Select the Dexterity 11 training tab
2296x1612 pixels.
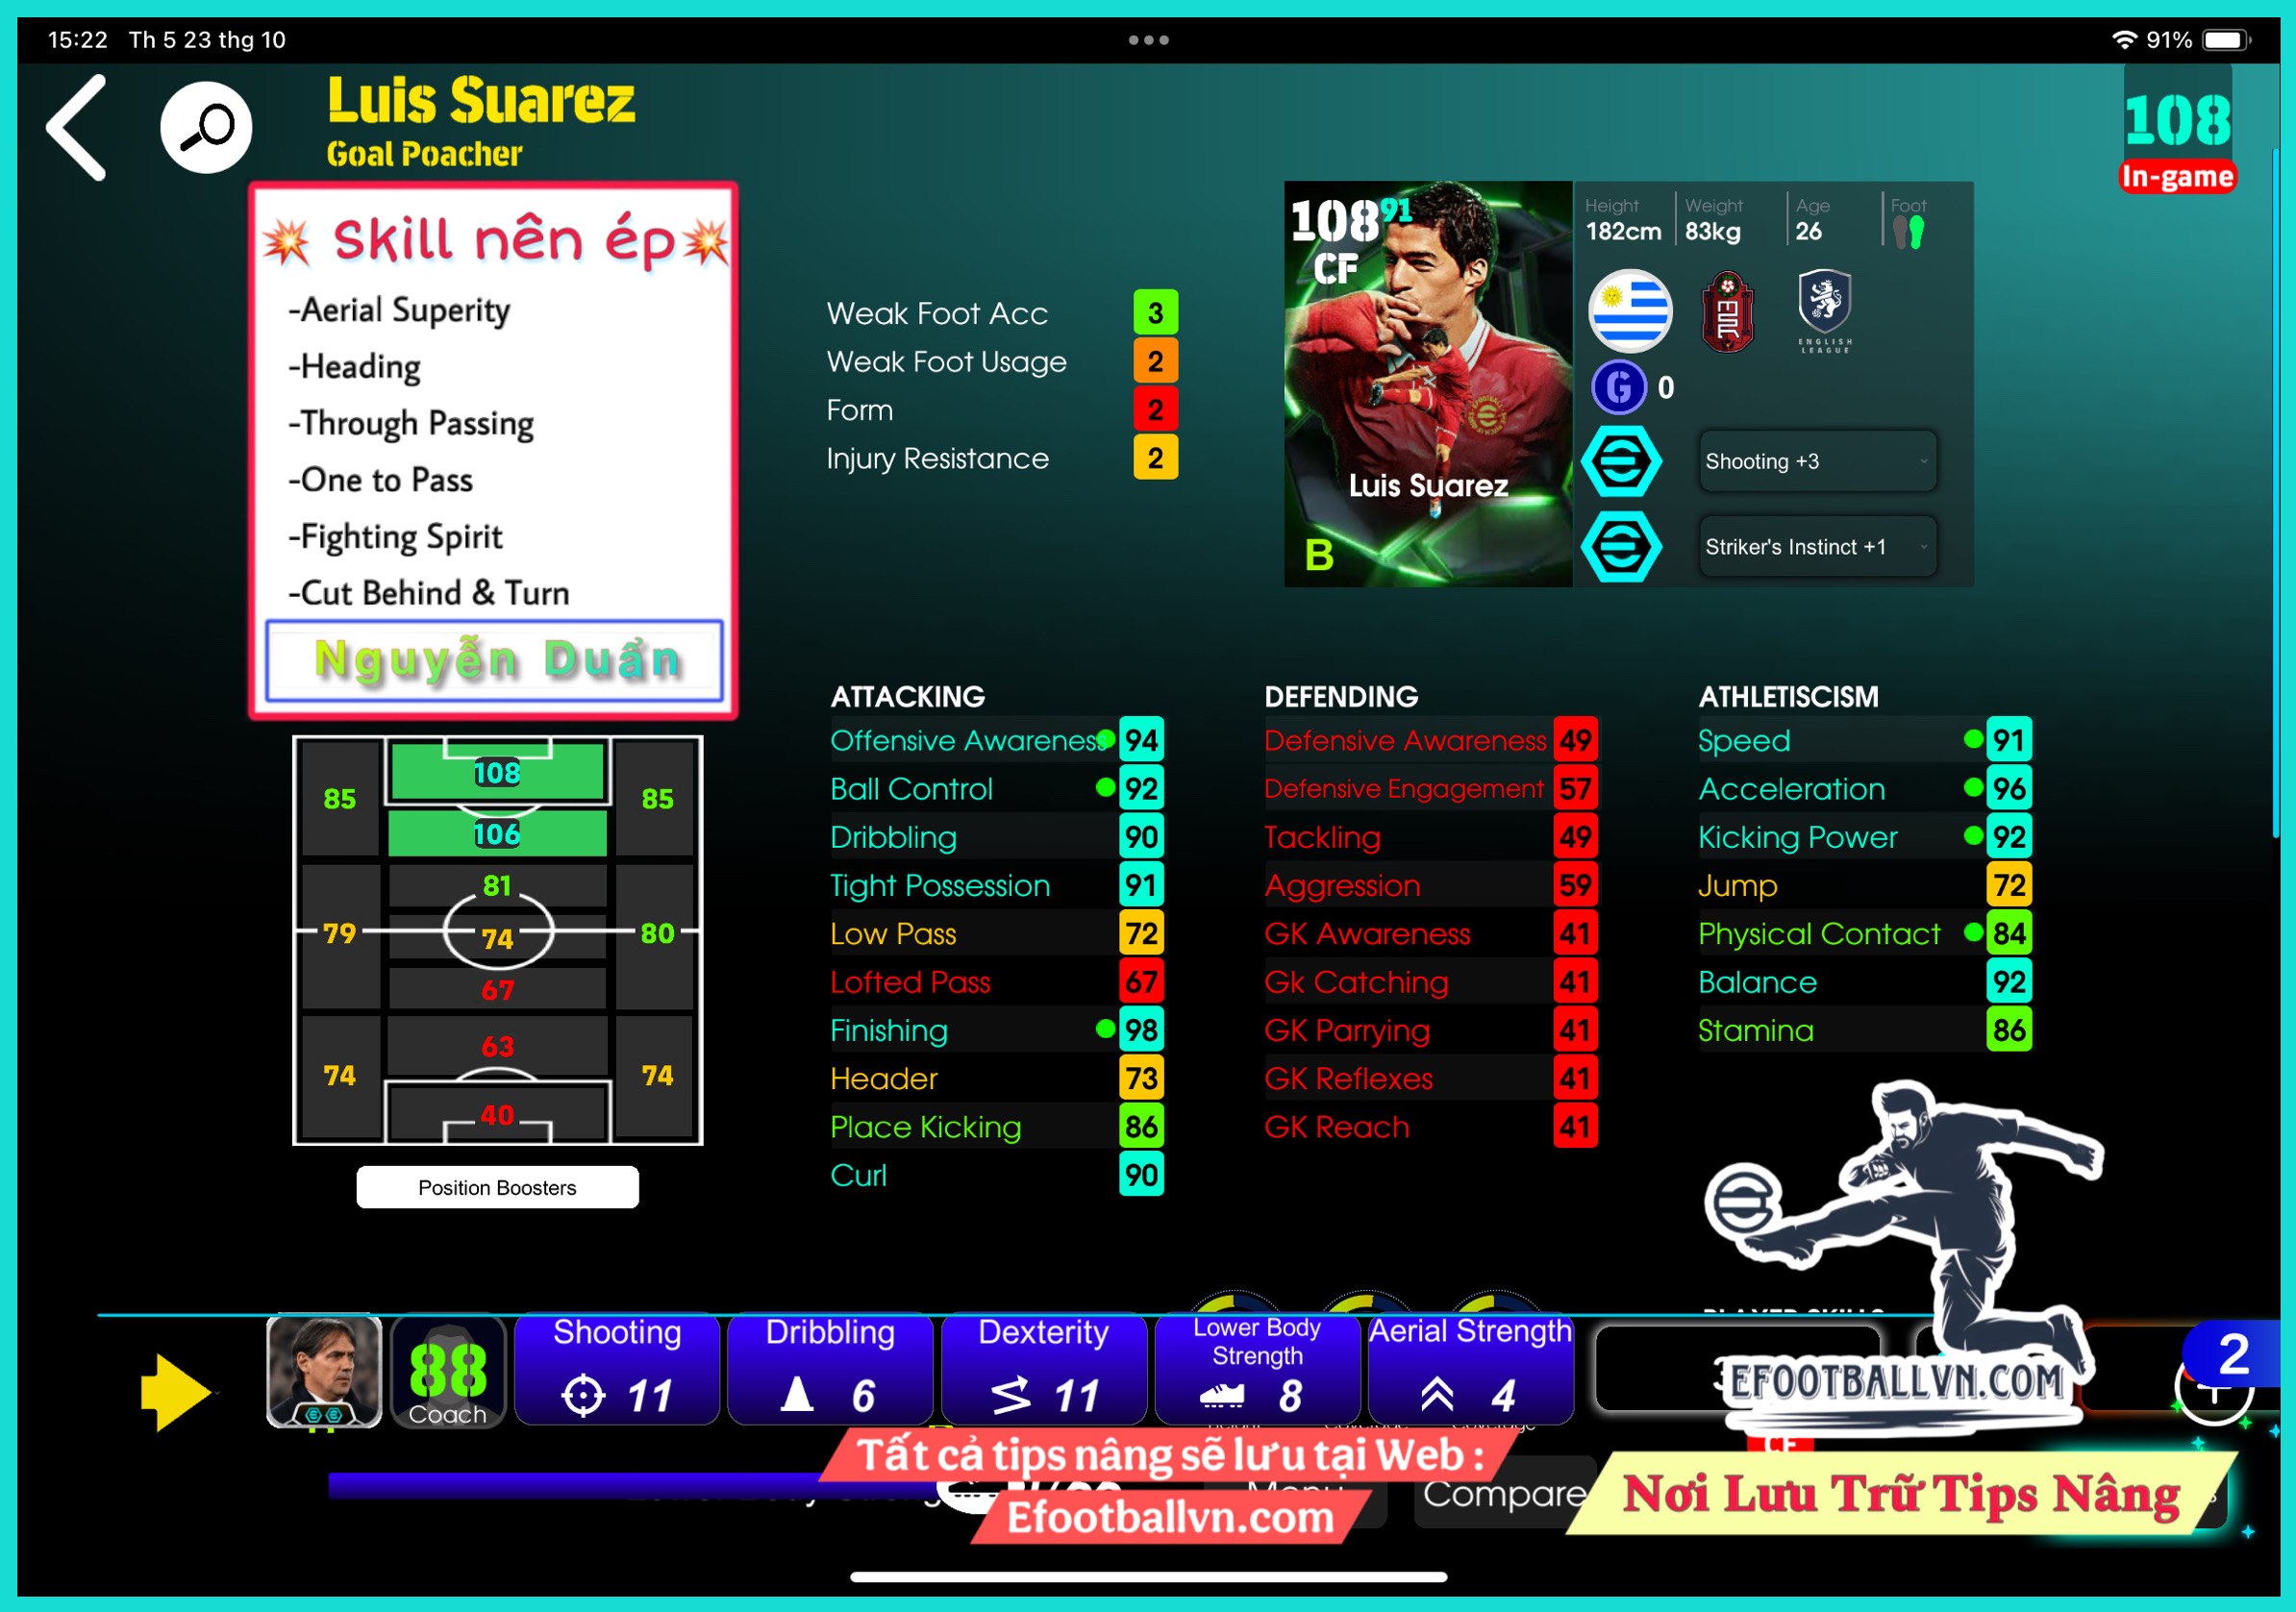[1043, 1370]
